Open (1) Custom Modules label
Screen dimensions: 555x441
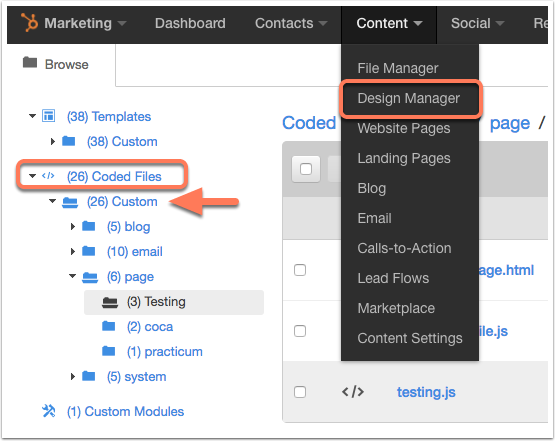pos(125,411)
